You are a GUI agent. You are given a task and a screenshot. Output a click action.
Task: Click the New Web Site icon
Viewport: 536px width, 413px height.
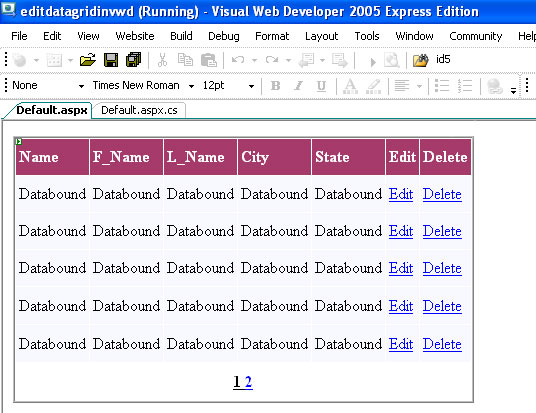[x=20, y=60]
